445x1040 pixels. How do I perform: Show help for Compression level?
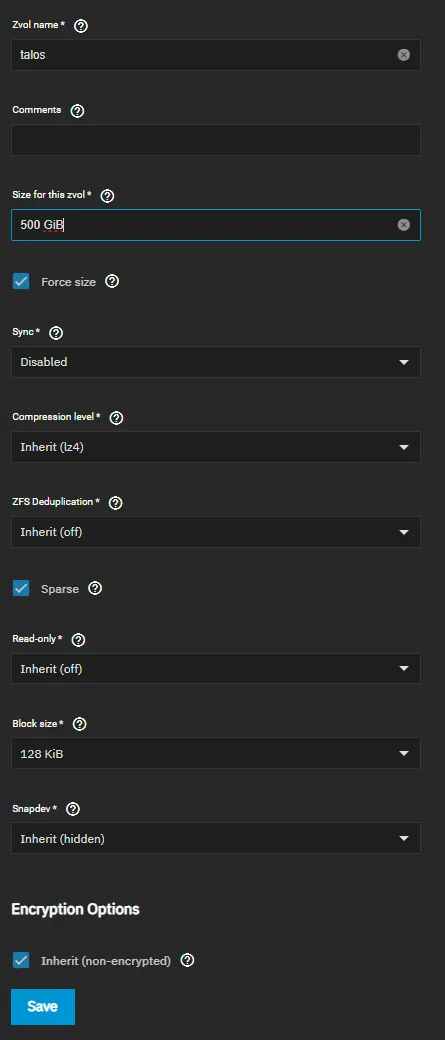coord(116,418)
